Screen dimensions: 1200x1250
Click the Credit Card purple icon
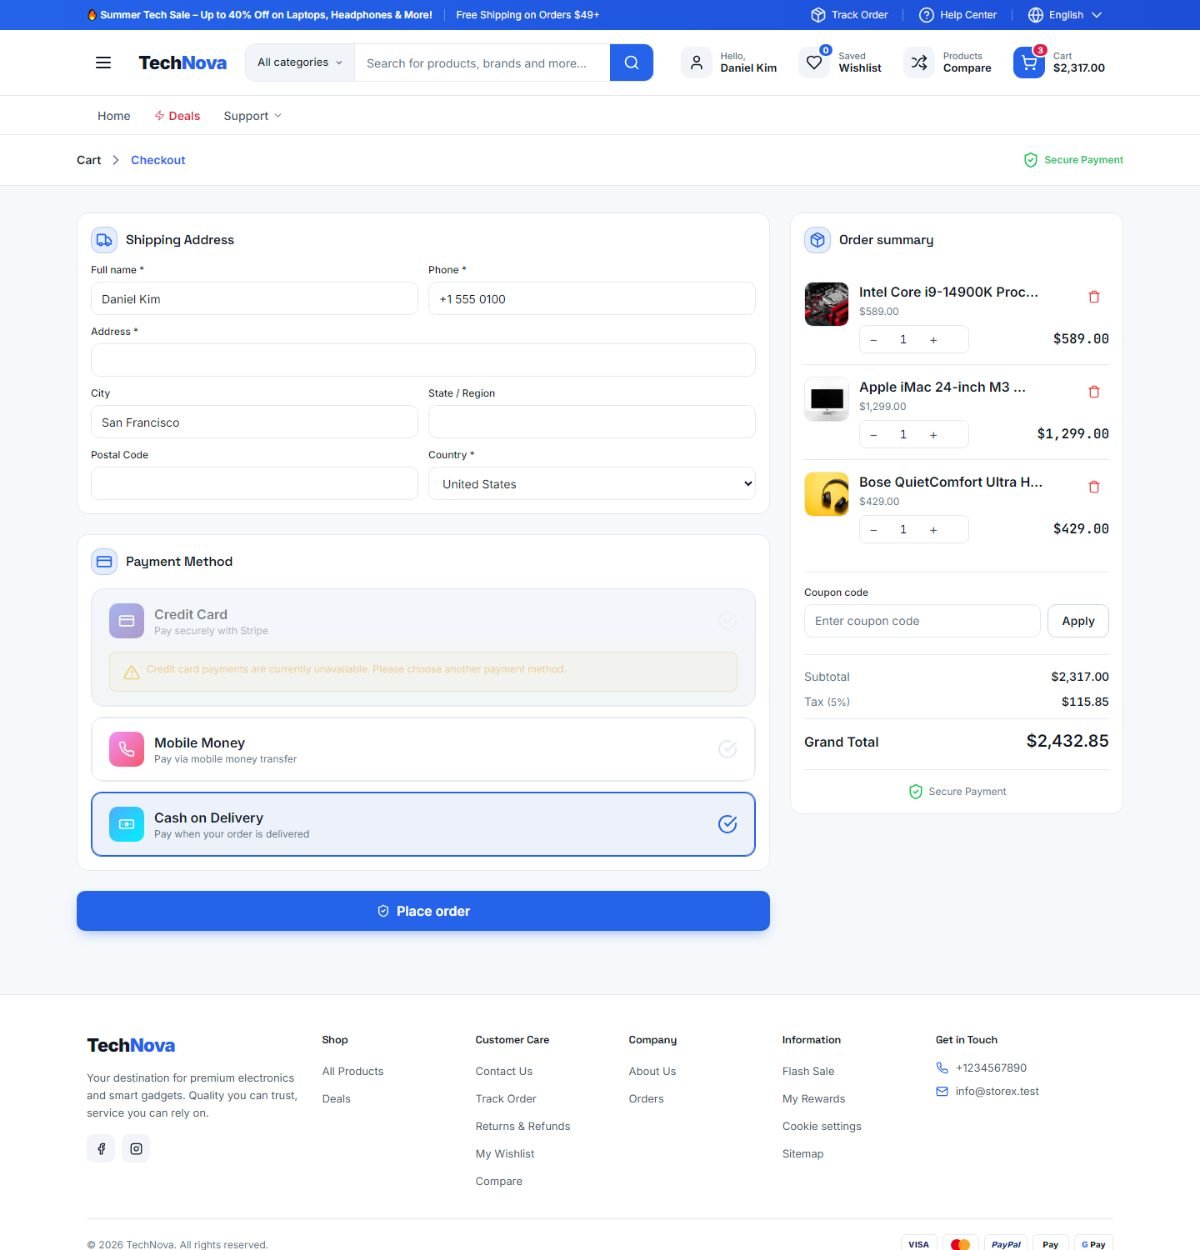[x=126, y=621]
